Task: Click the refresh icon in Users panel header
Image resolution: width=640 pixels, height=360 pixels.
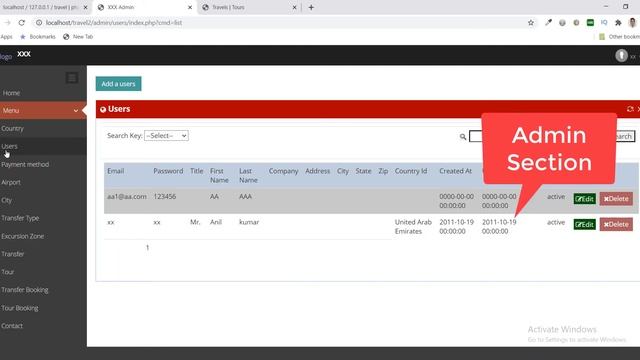Action: pyautogui.click(x=630, y=109)
